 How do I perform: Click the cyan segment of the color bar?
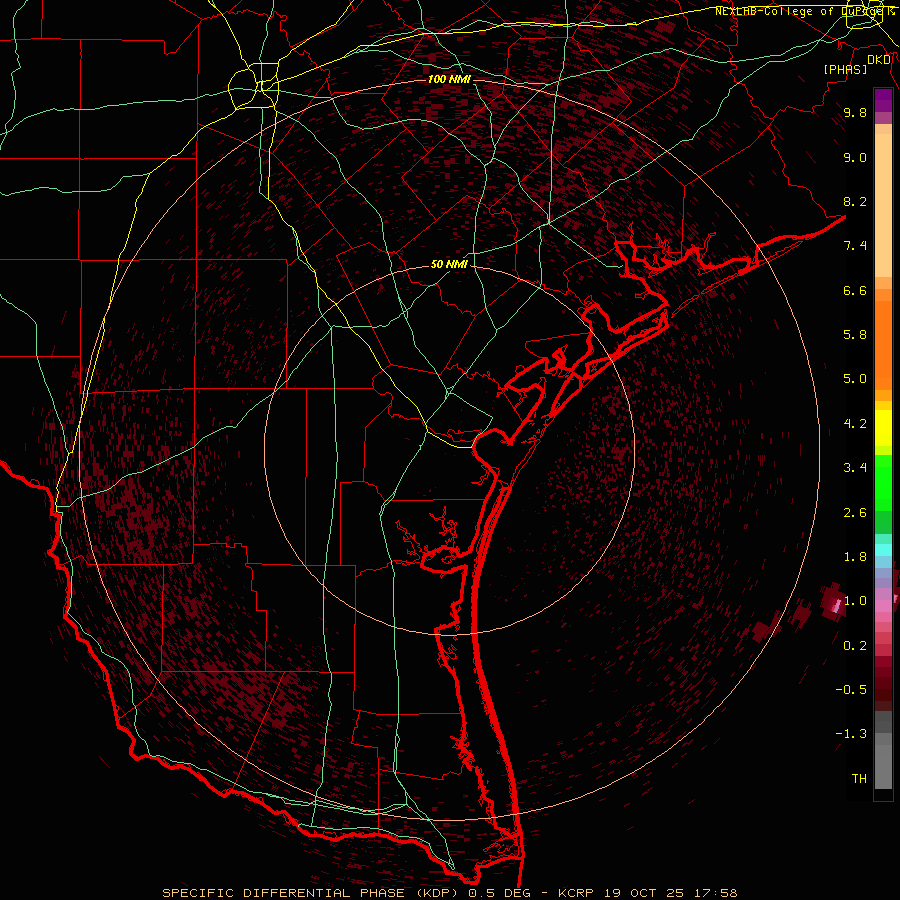tap(883, 550)
